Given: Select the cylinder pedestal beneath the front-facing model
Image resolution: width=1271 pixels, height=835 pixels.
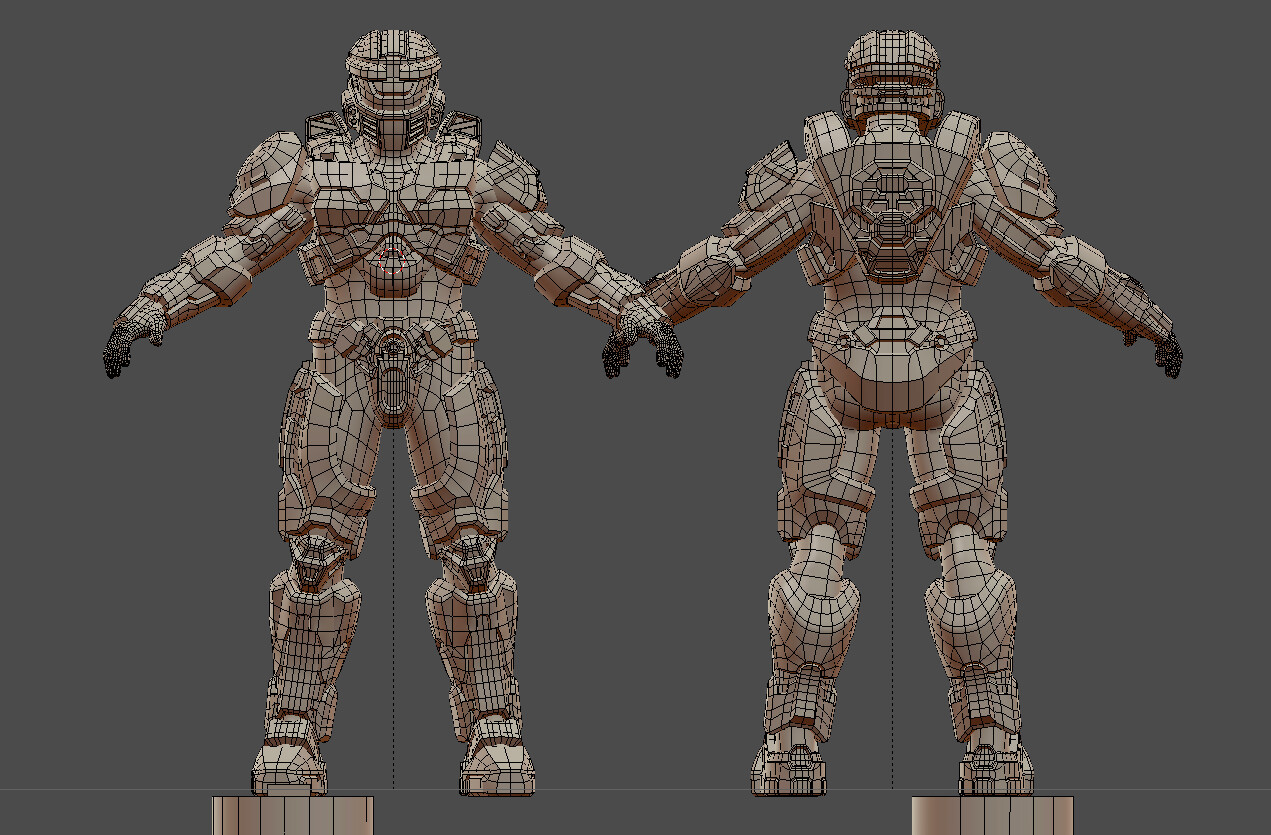Looking at the screenshot, I should (x=292, y=815).
